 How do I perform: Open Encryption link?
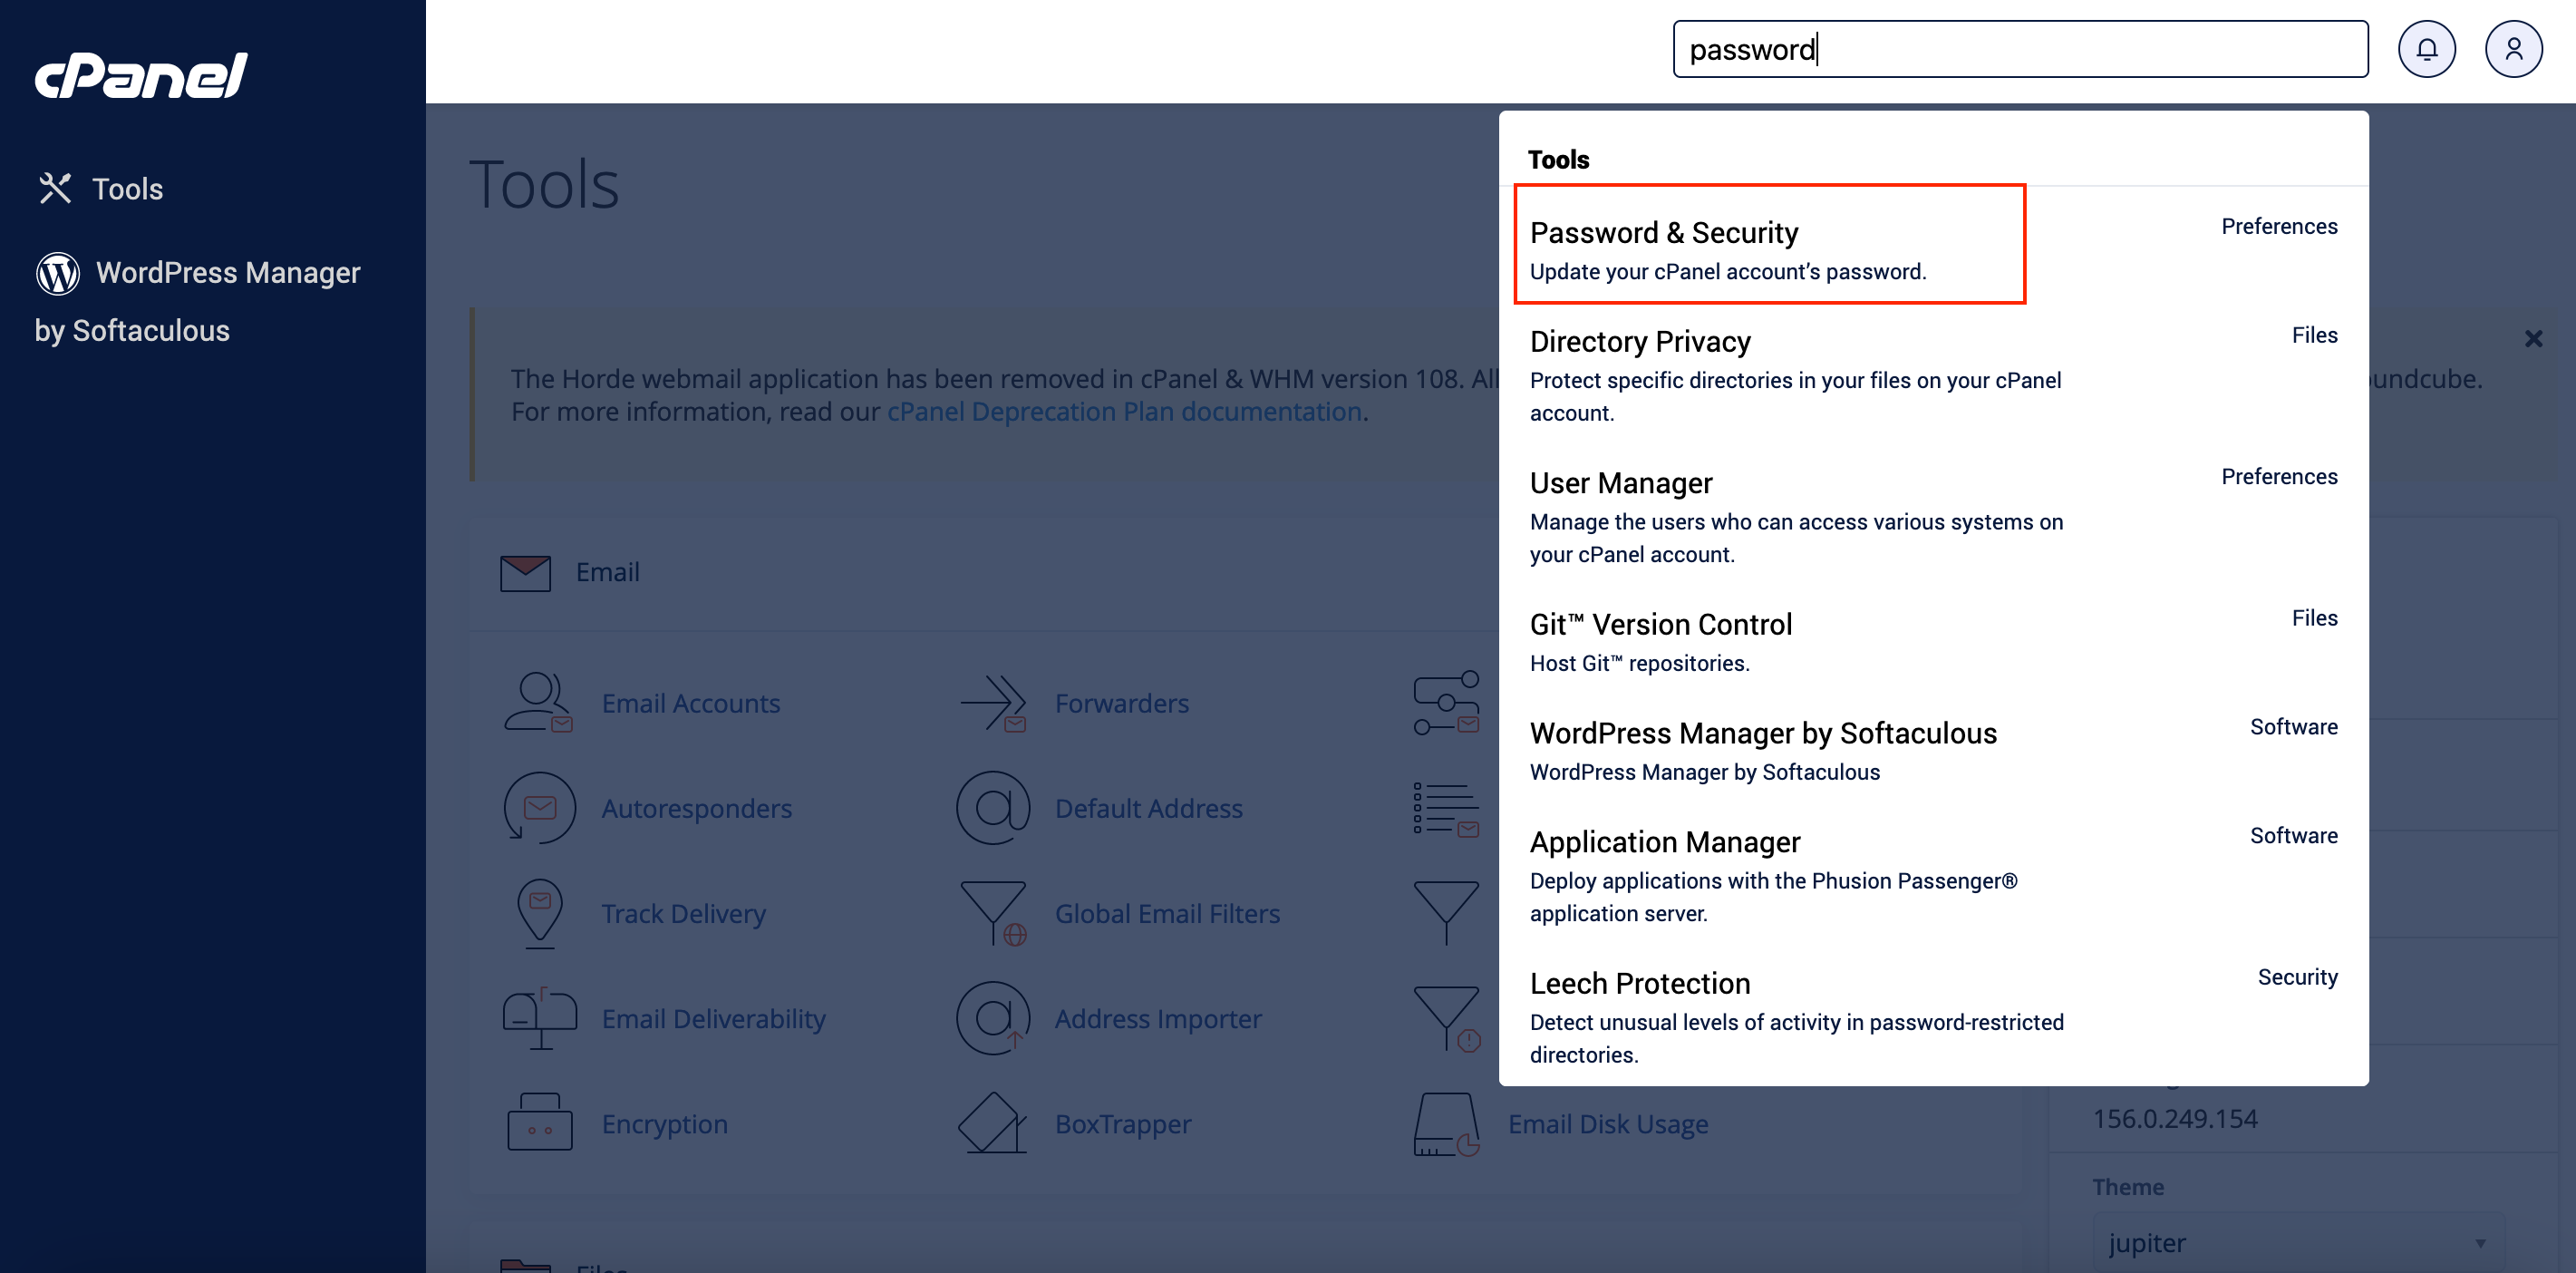pyautogui.click(x=664, y=1123)
